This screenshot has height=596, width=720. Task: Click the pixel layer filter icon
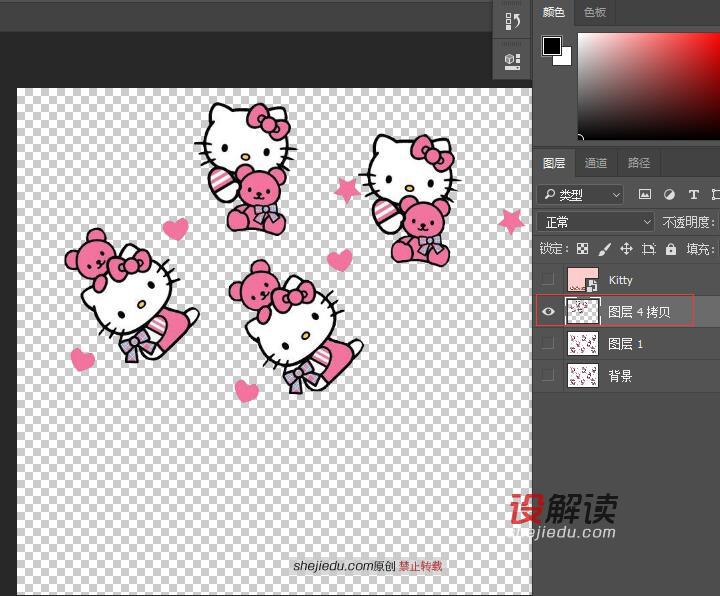pos(645,195)
